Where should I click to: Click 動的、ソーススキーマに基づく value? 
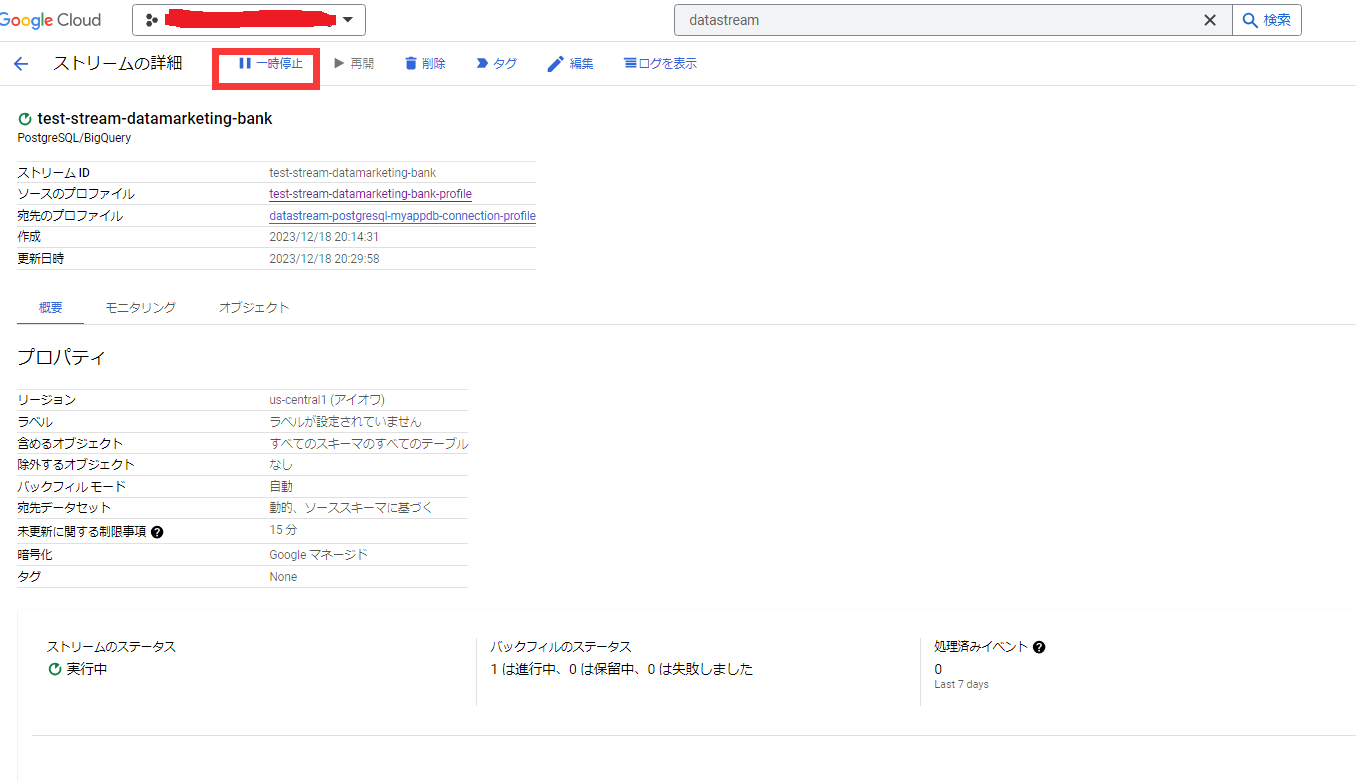click(x=351, y=508)
